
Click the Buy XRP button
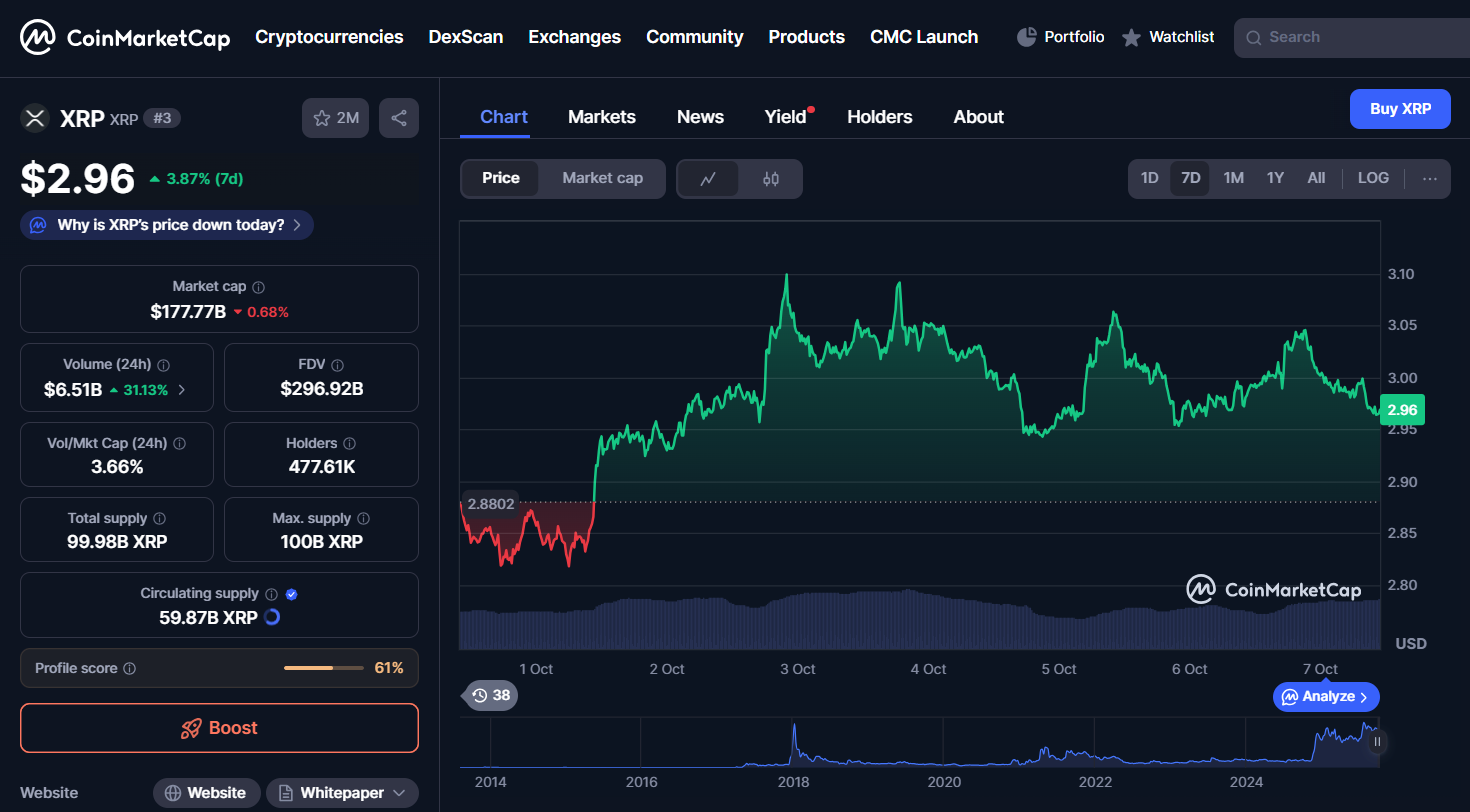pos(1399,109)
